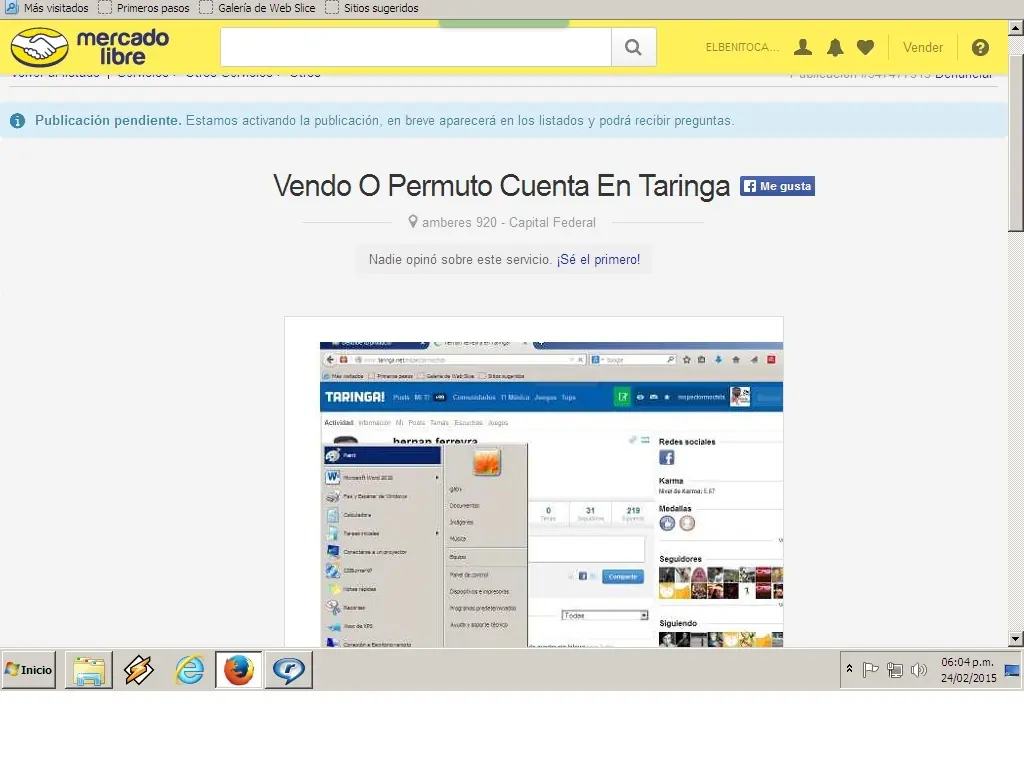This screenshot has width=1024, height=768.
Task: Click the Inicio start button
Action: coord(29,669)
